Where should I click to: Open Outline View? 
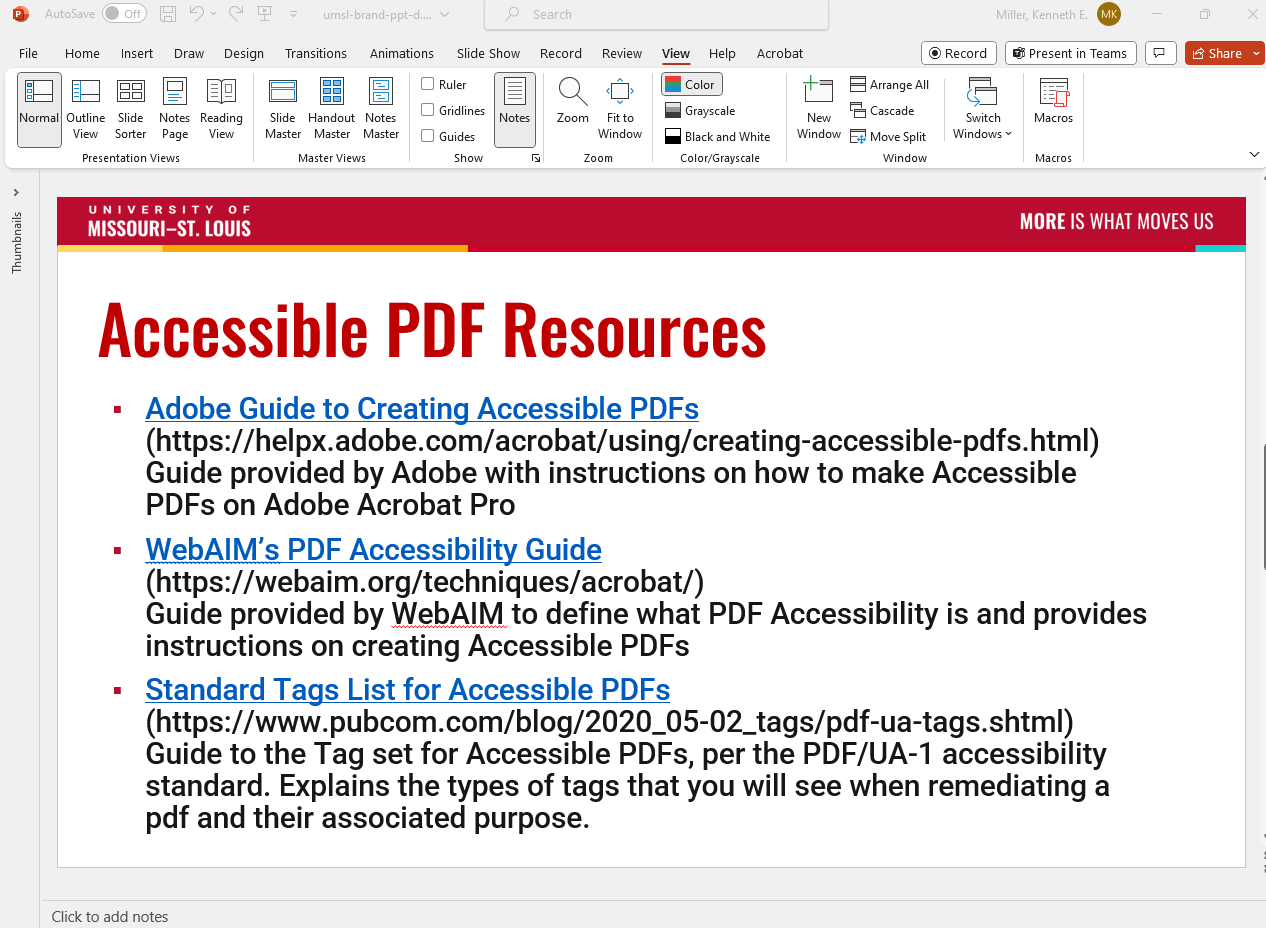[86, 110]
